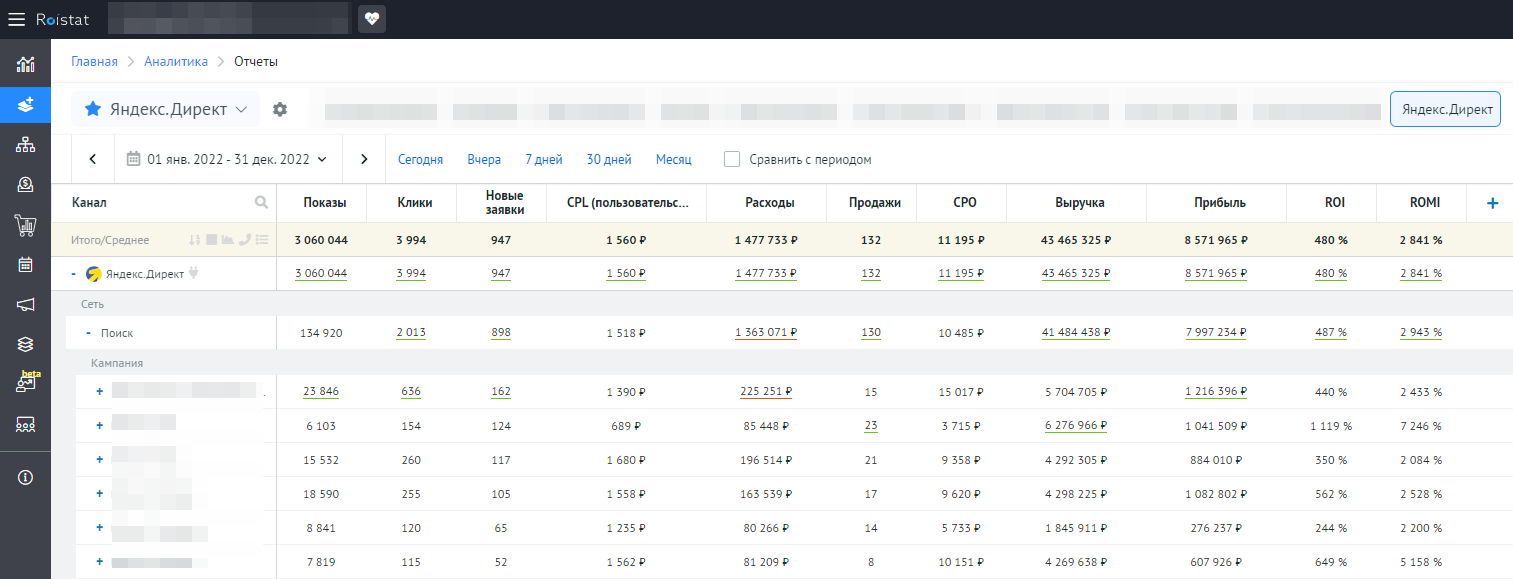Click the phone icon in Итого/Среднее row
1513x579 pixels.
click(244, 240)
